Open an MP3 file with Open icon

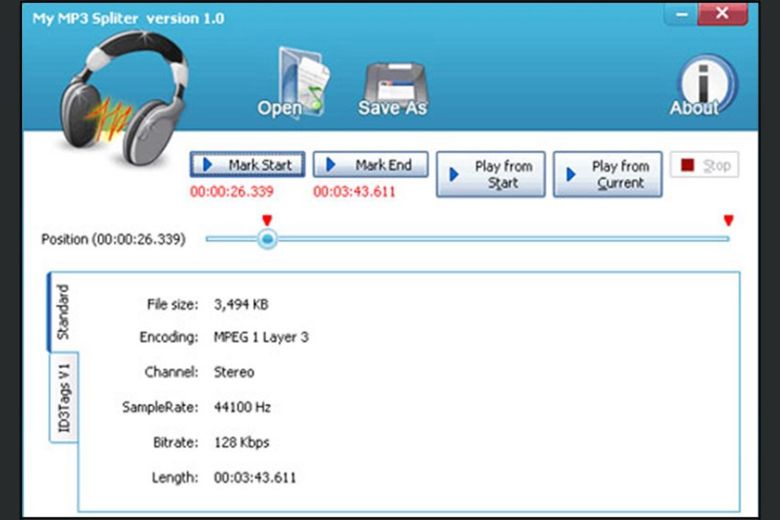pos(294,82)
